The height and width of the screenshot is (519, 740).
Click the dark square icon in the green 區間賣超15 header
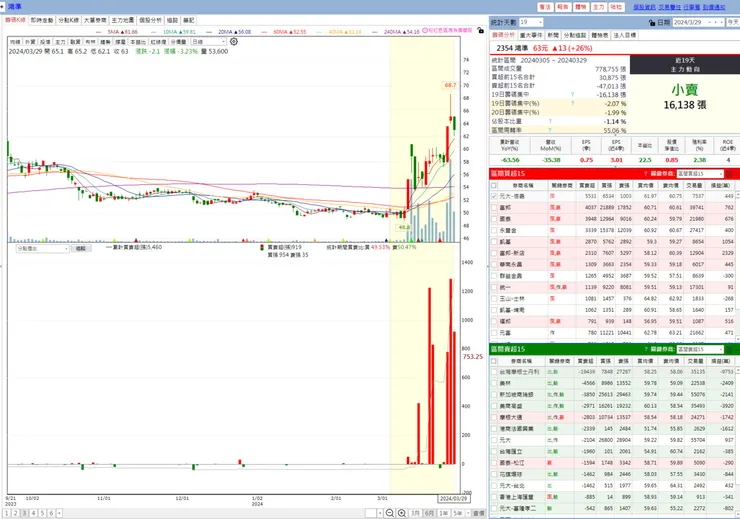(x=729, y=349)
